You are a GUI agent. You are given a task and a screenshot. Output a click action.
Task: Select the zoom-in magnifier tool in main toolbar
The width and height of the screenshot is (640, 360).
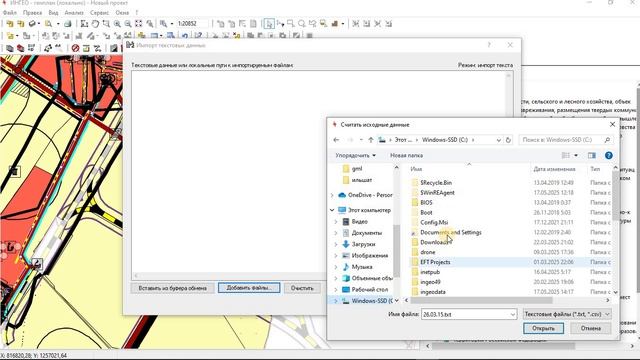tap(118, 24)
